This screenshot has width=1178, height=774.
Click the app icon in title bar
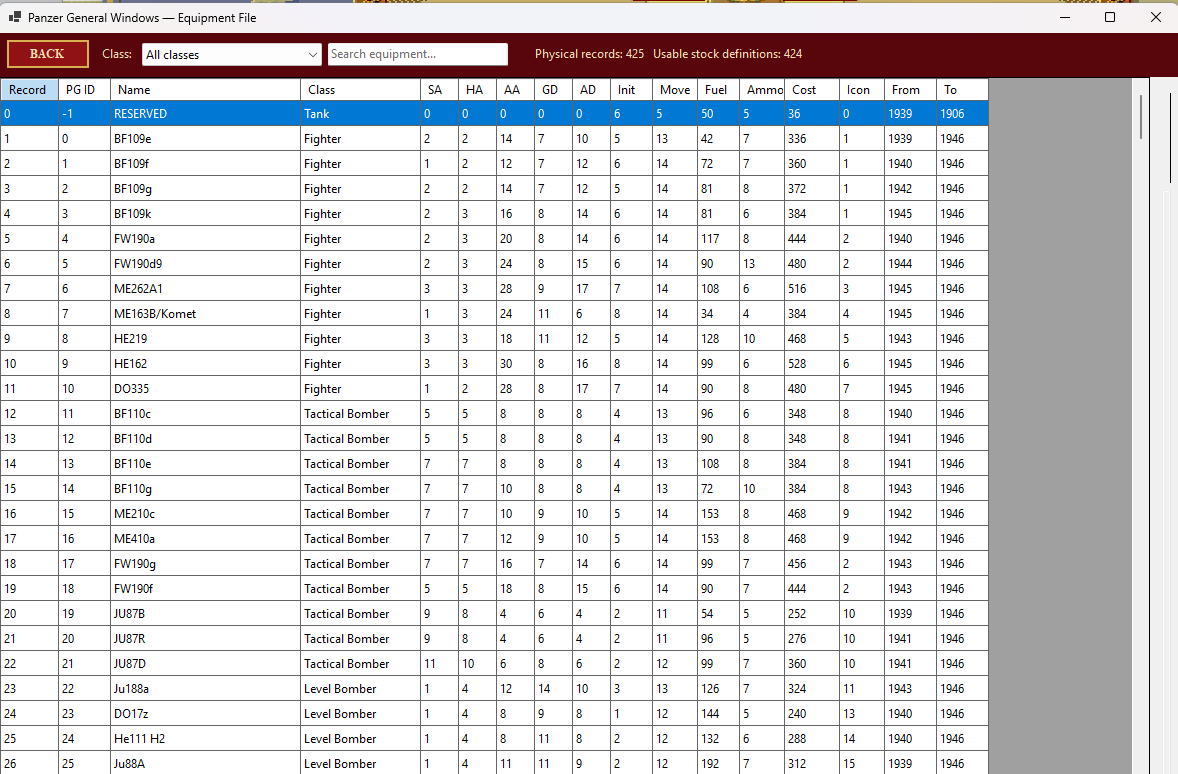[x=14, y=17]
